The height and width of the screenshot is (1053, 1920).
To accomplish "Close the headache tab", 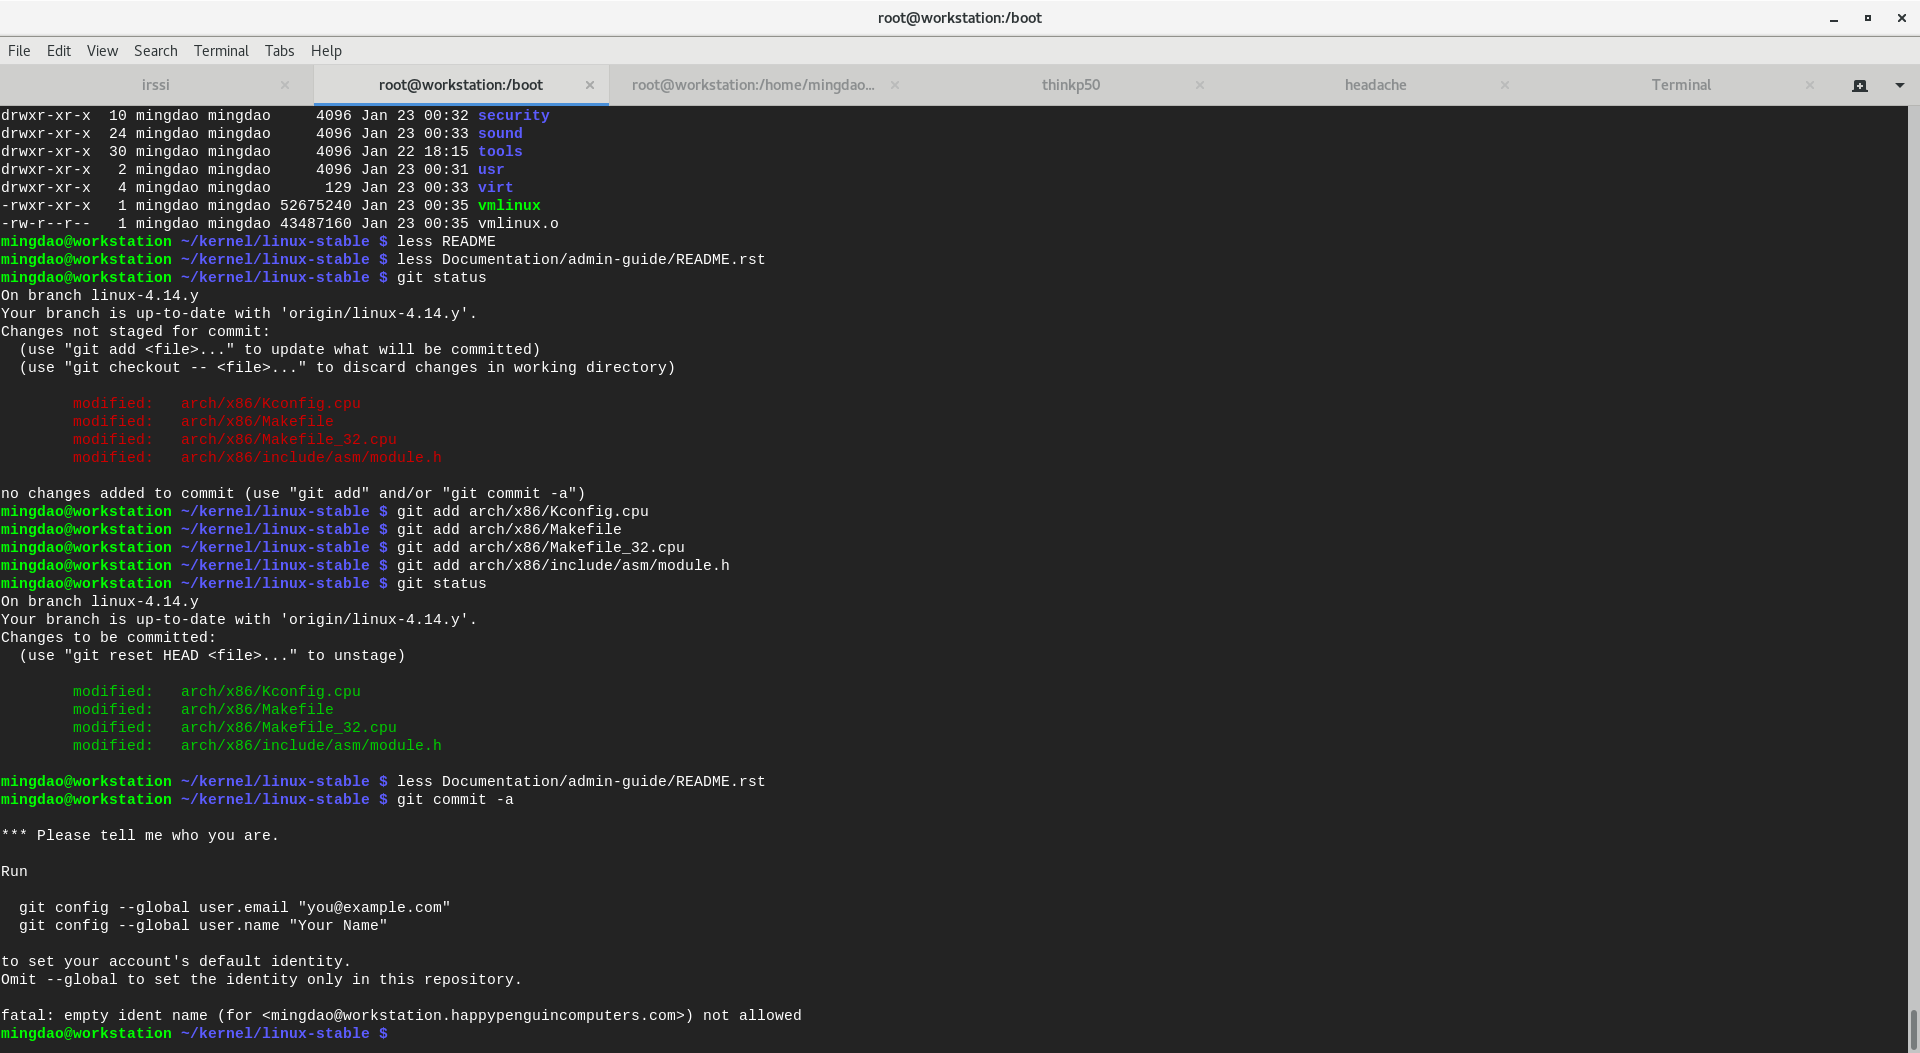I will (1505, 85).
